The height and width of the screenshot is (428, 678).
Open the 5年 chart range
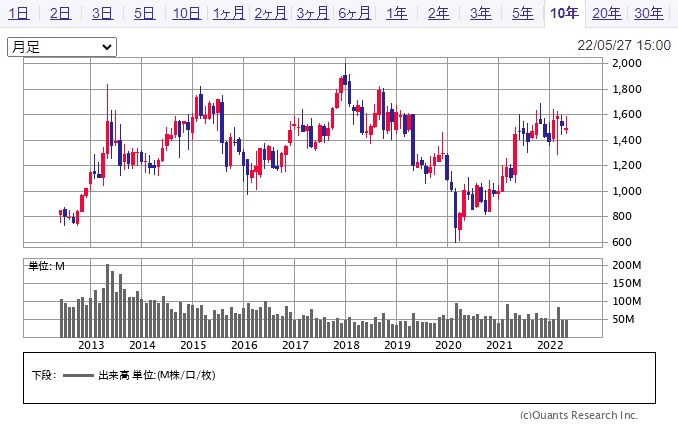coord(522,14)
